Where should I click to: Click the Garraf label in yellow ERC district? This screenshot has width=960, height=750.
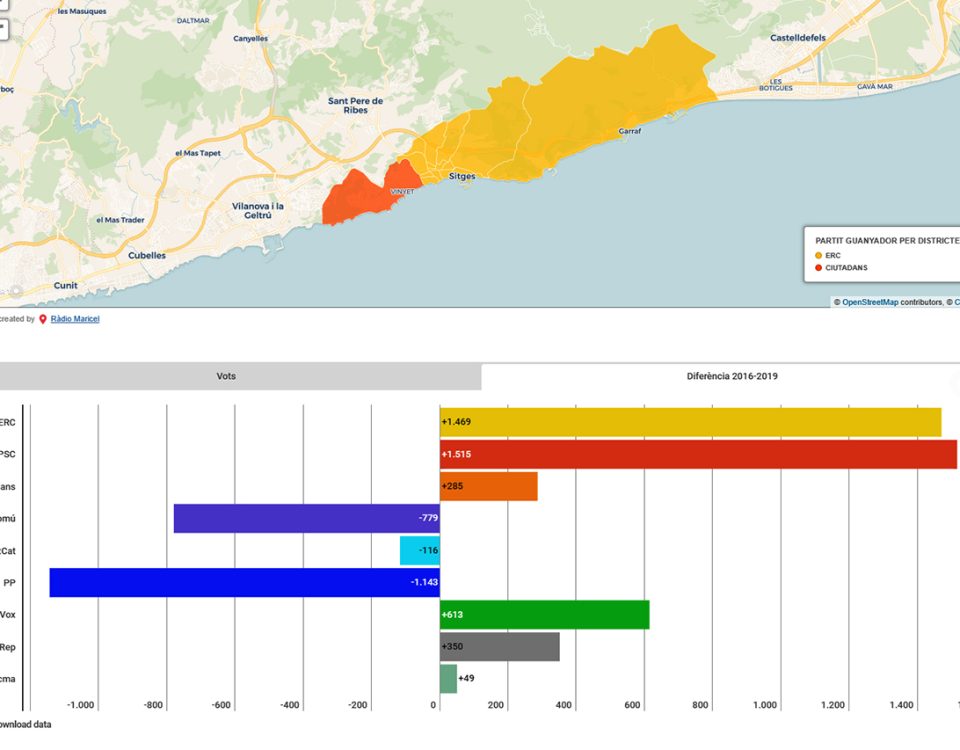coord(630,131)
